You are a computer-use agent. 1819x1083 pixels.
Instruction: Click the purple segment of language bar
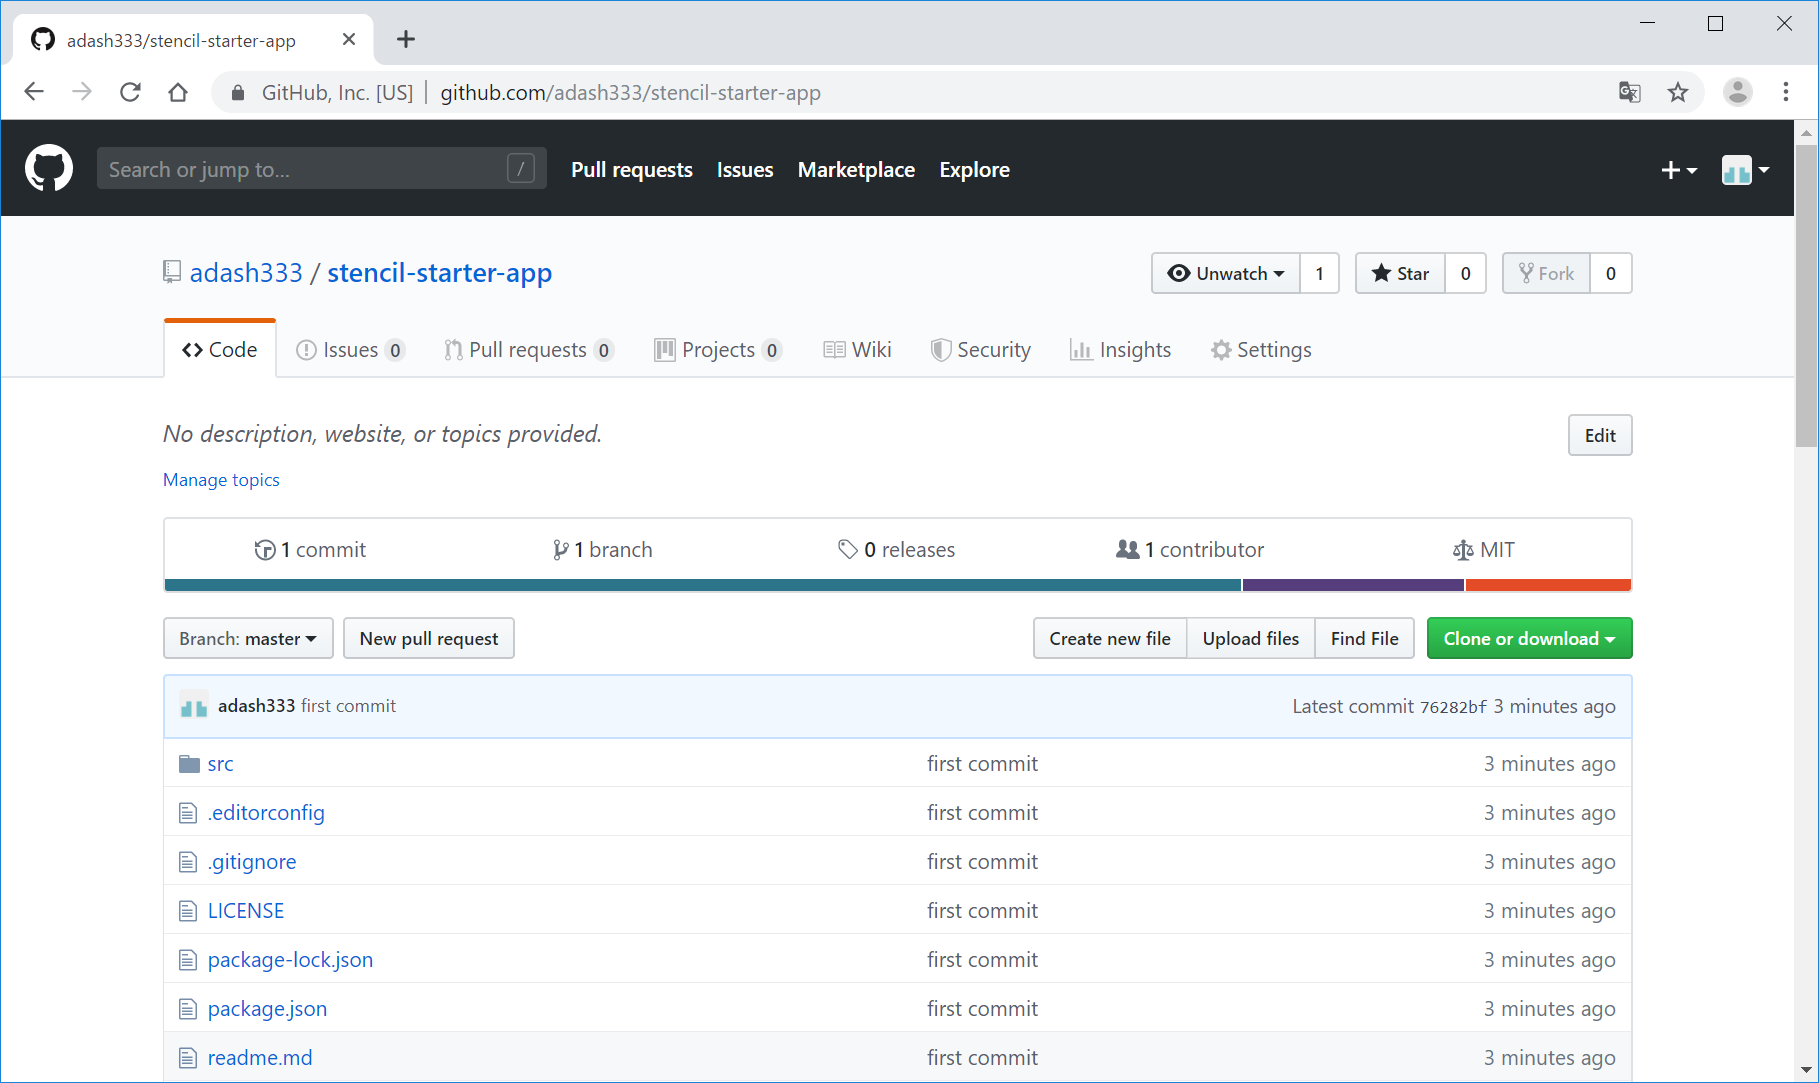1352,585
